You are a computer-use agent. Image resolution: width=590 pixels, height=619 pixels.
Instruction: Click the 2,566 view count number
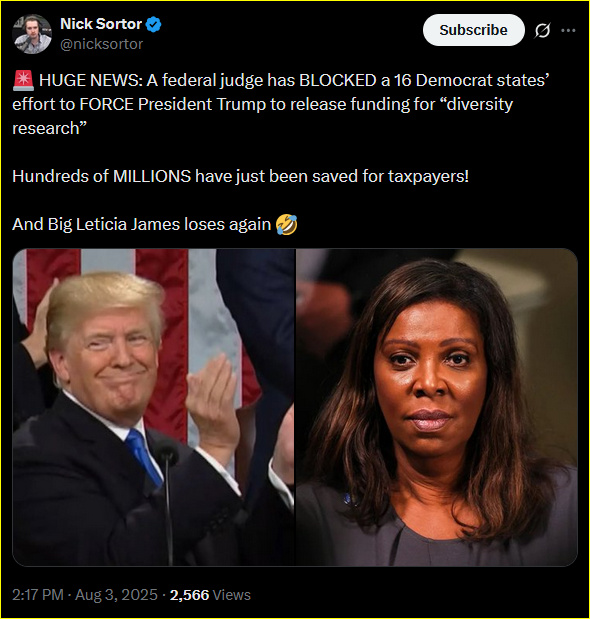189,595
